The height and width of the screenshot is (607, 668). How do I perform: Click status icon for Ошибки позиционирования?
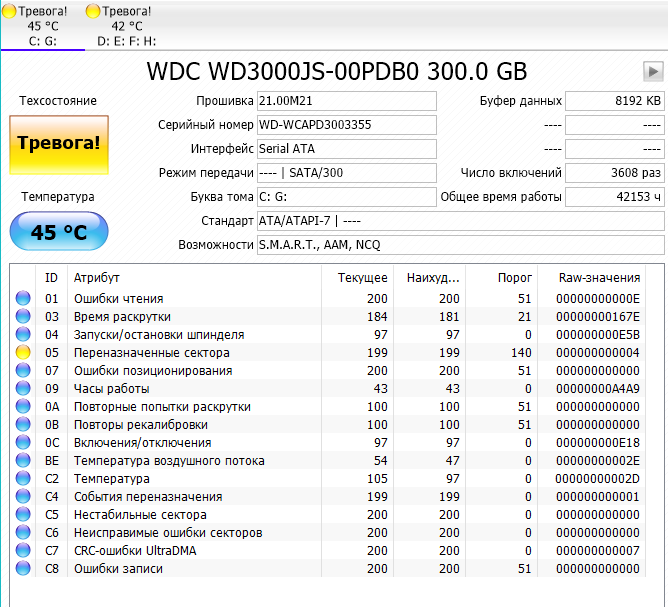(23, 370)
